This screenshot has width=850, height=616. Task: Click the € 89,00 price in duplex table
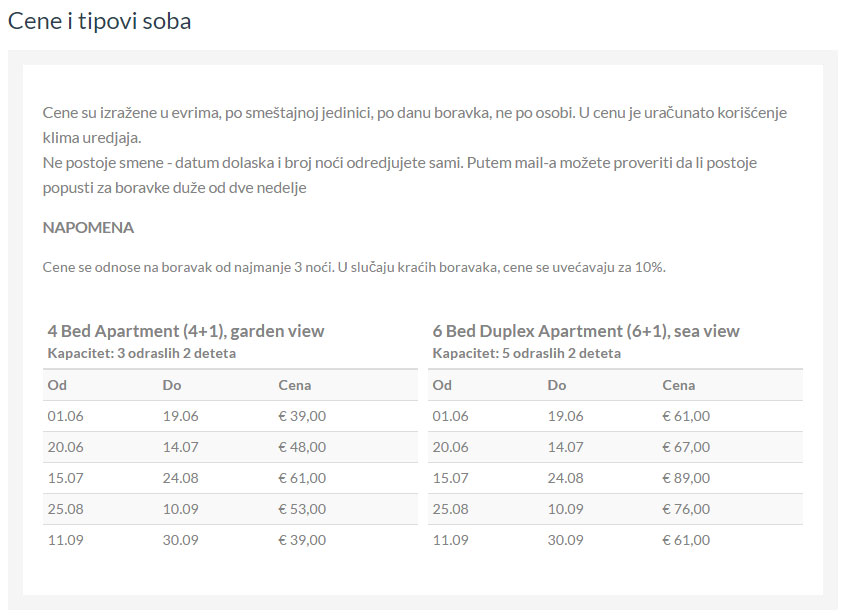click(x=686, y=478)
